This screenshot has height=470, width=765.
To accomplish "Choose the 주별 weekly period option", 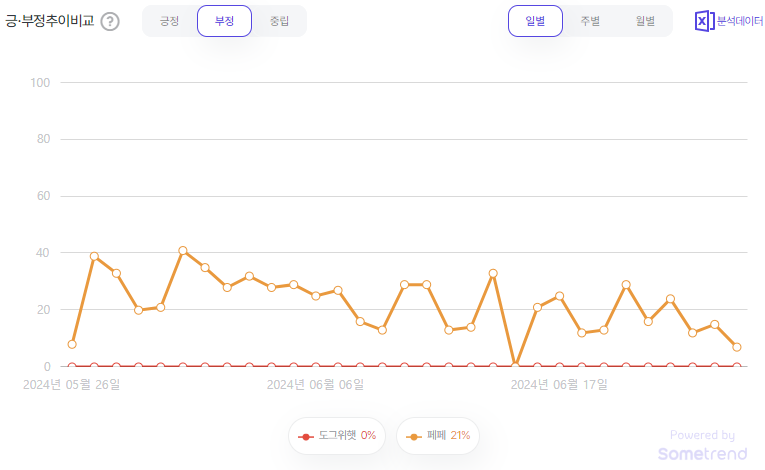I will (x=590, y=21).
